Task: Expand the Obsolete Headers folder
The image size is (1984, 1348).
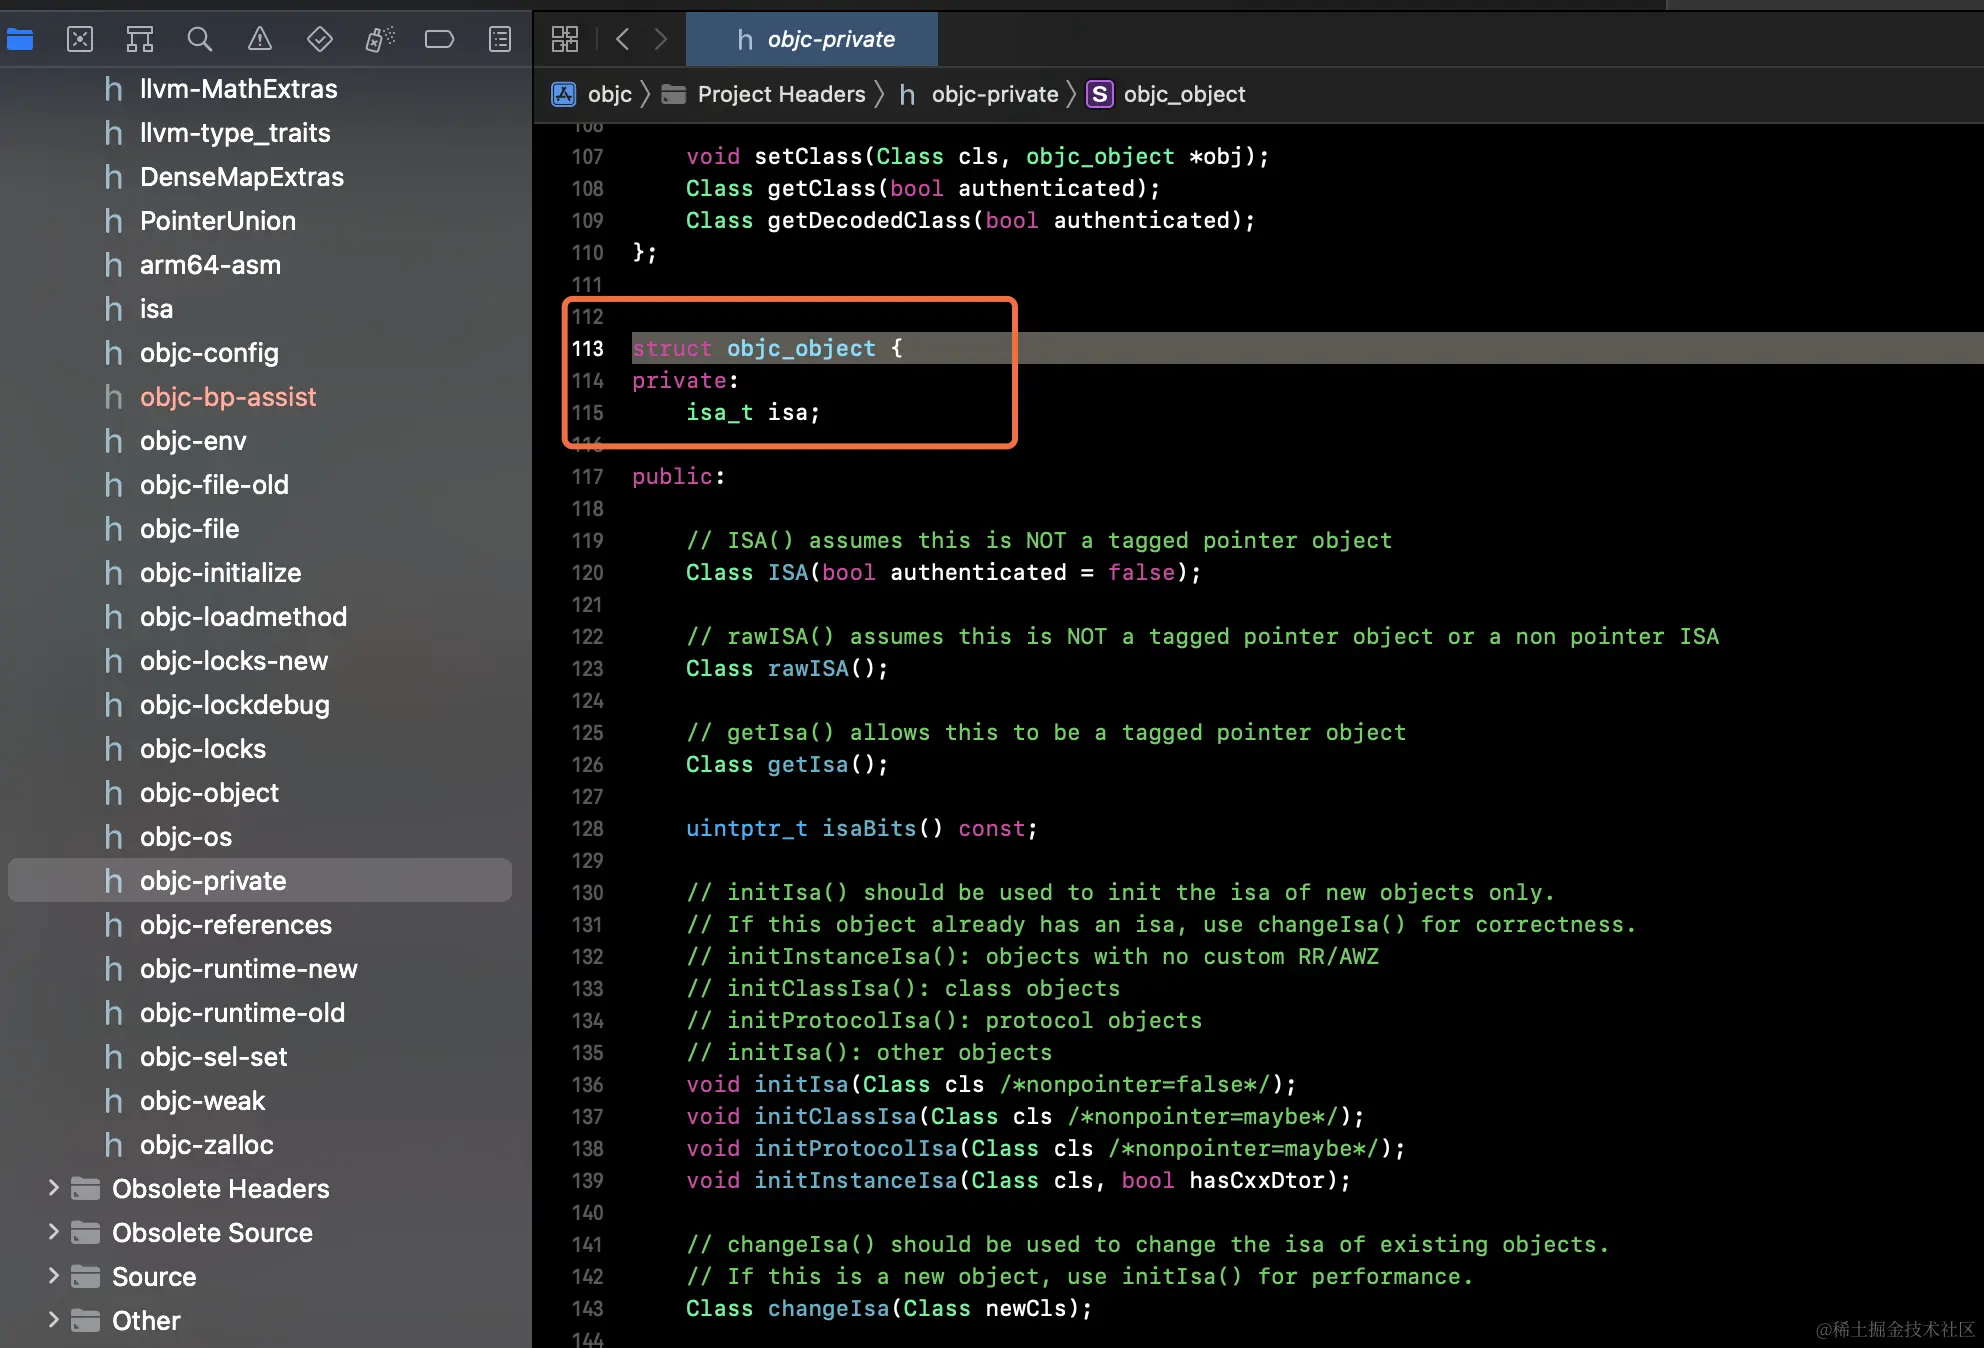Action: pyautogui.click(x=53, y=1188)
